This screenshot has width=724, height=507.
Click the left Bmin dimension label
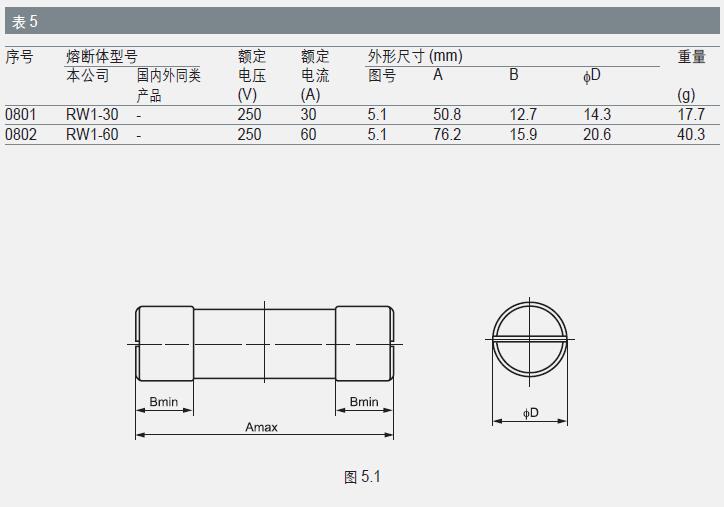coord(164,402)
